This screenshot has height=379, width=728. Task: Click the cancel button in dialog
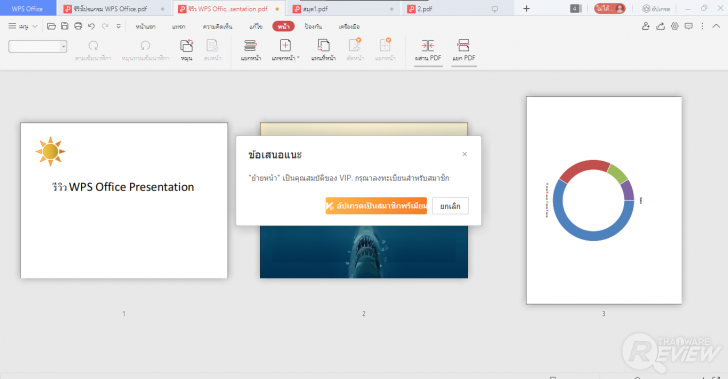click(450, 206)
